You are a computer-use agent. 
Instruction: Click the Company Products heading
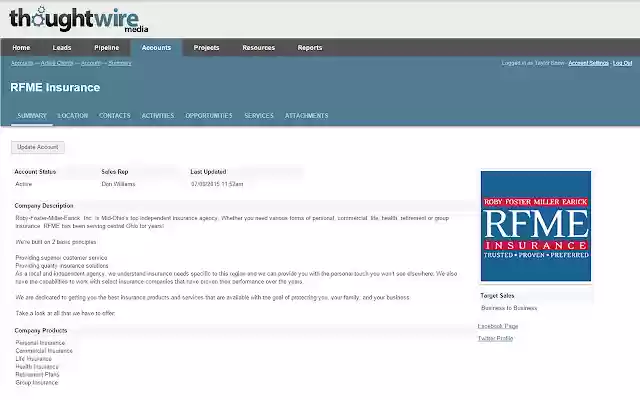click(41, 331)
